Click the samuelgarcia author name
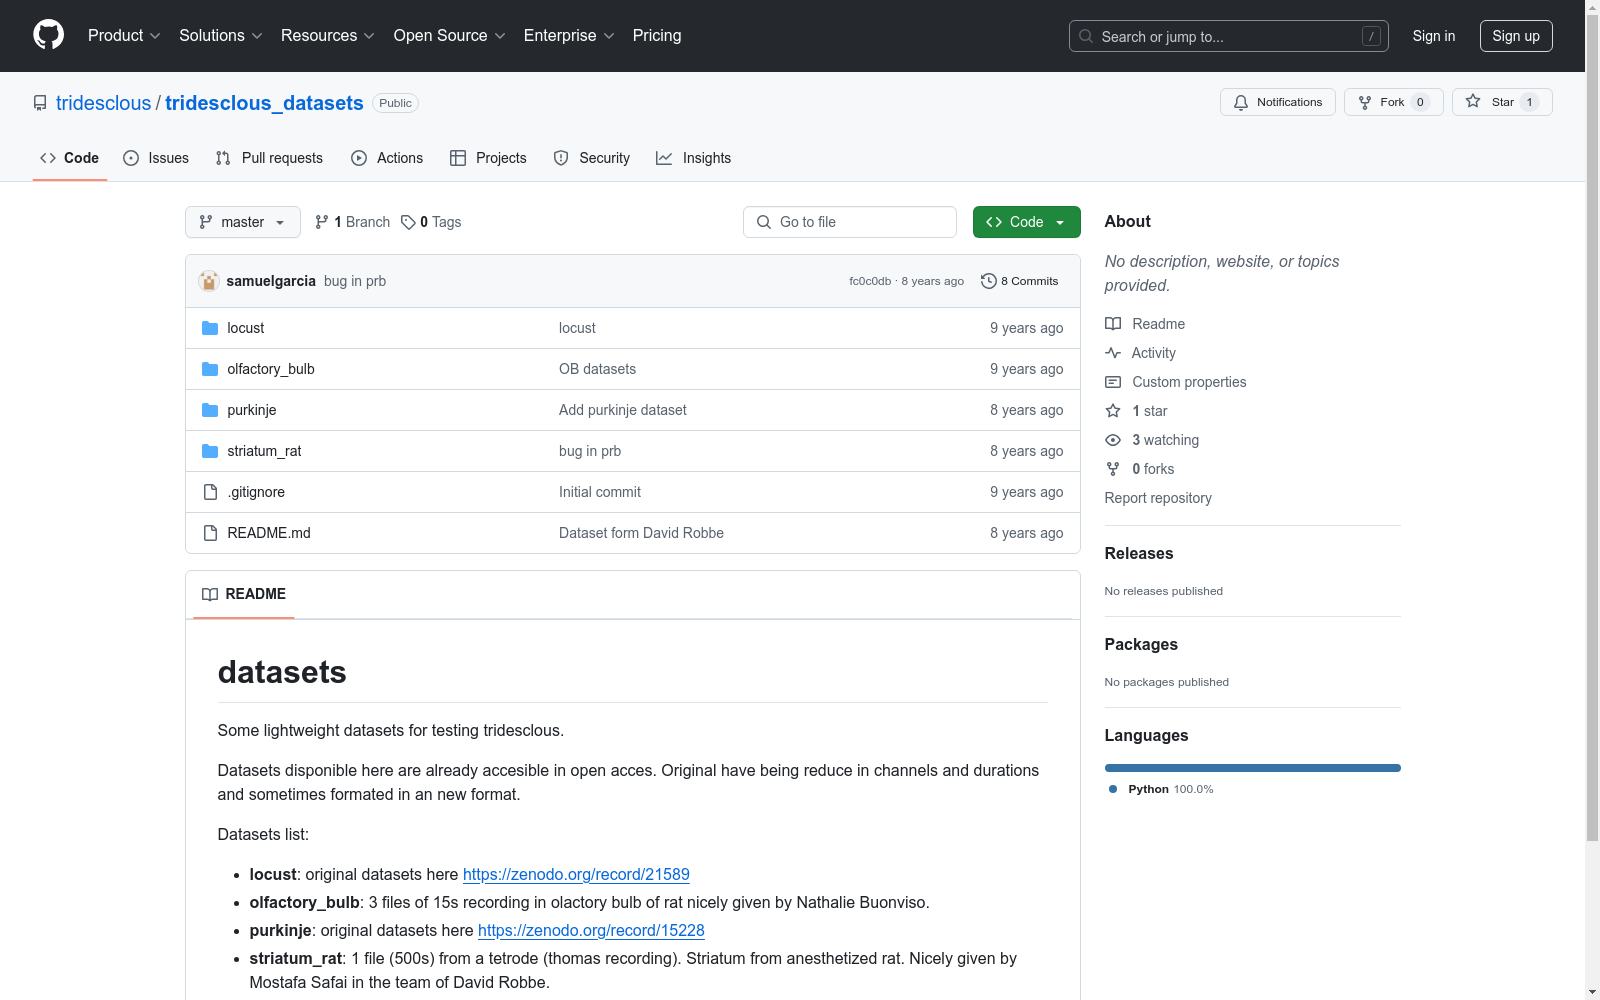 271,281
